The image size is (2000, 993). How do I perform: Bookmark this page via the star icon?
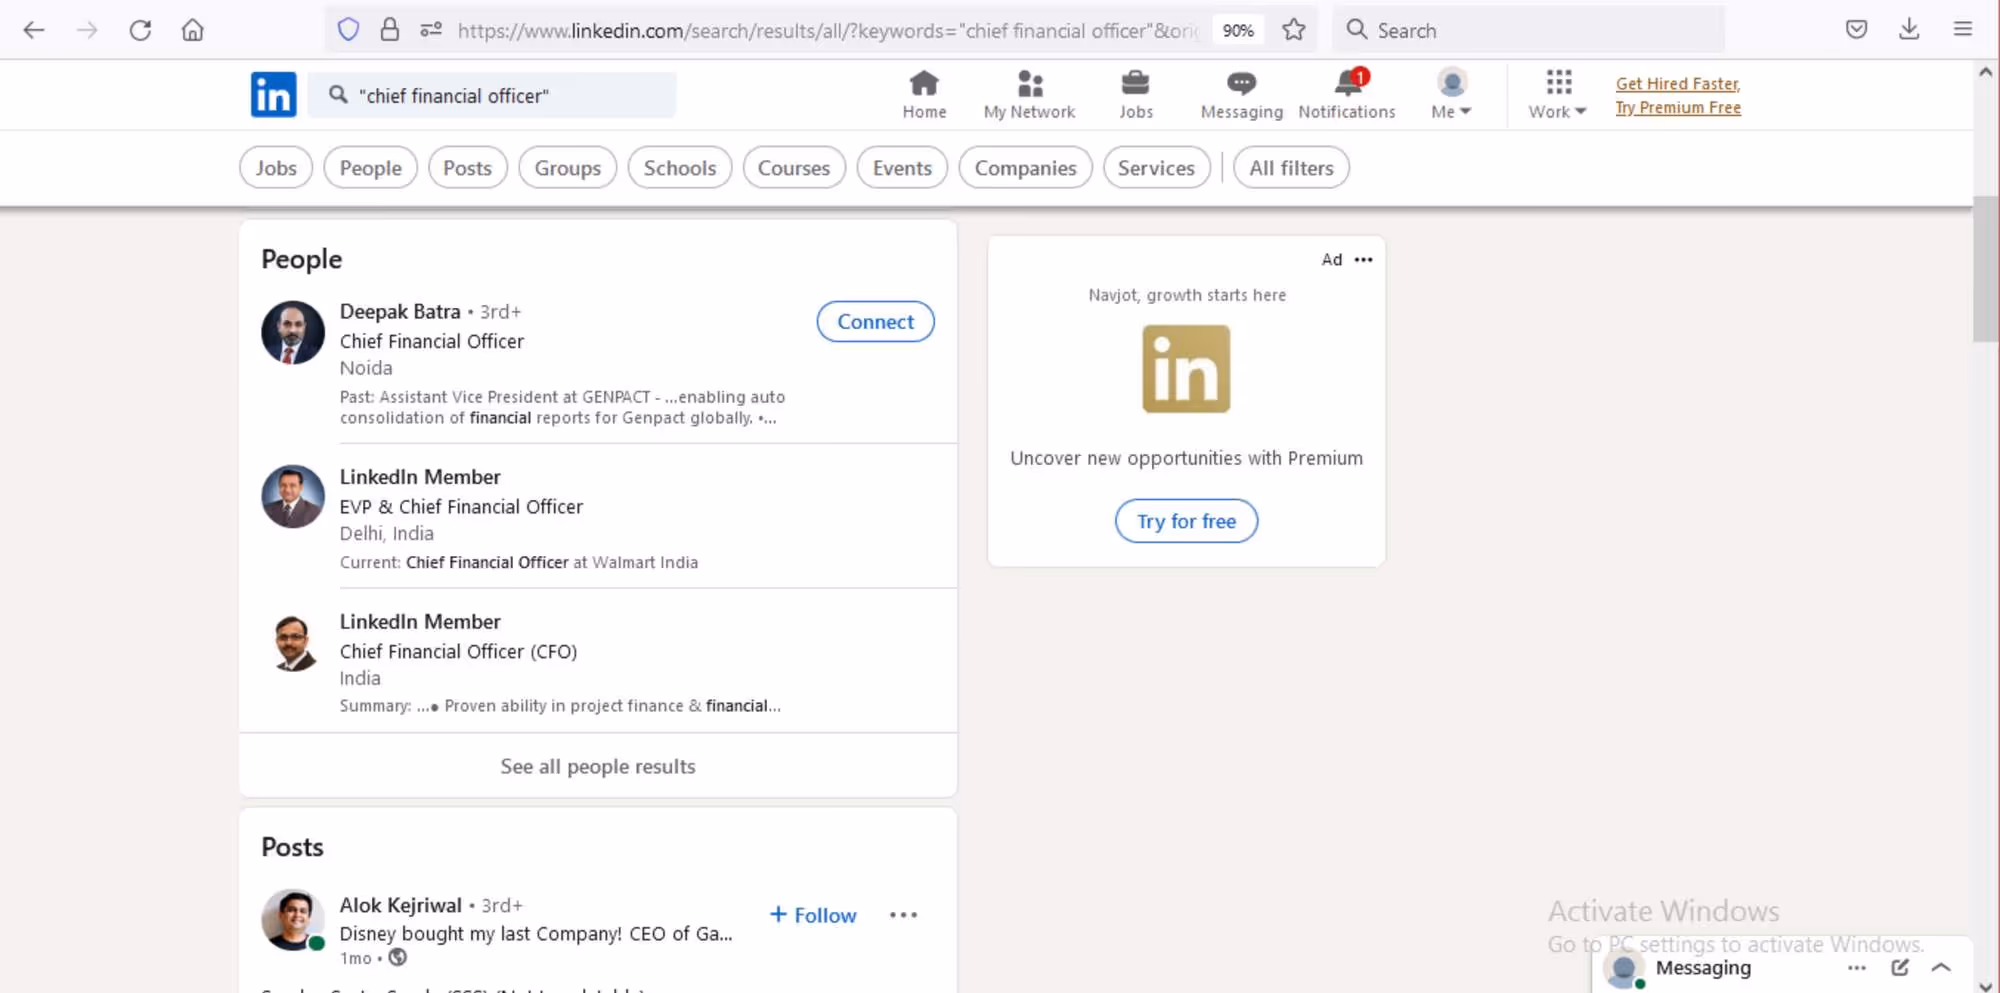[x=1294, y=30]
